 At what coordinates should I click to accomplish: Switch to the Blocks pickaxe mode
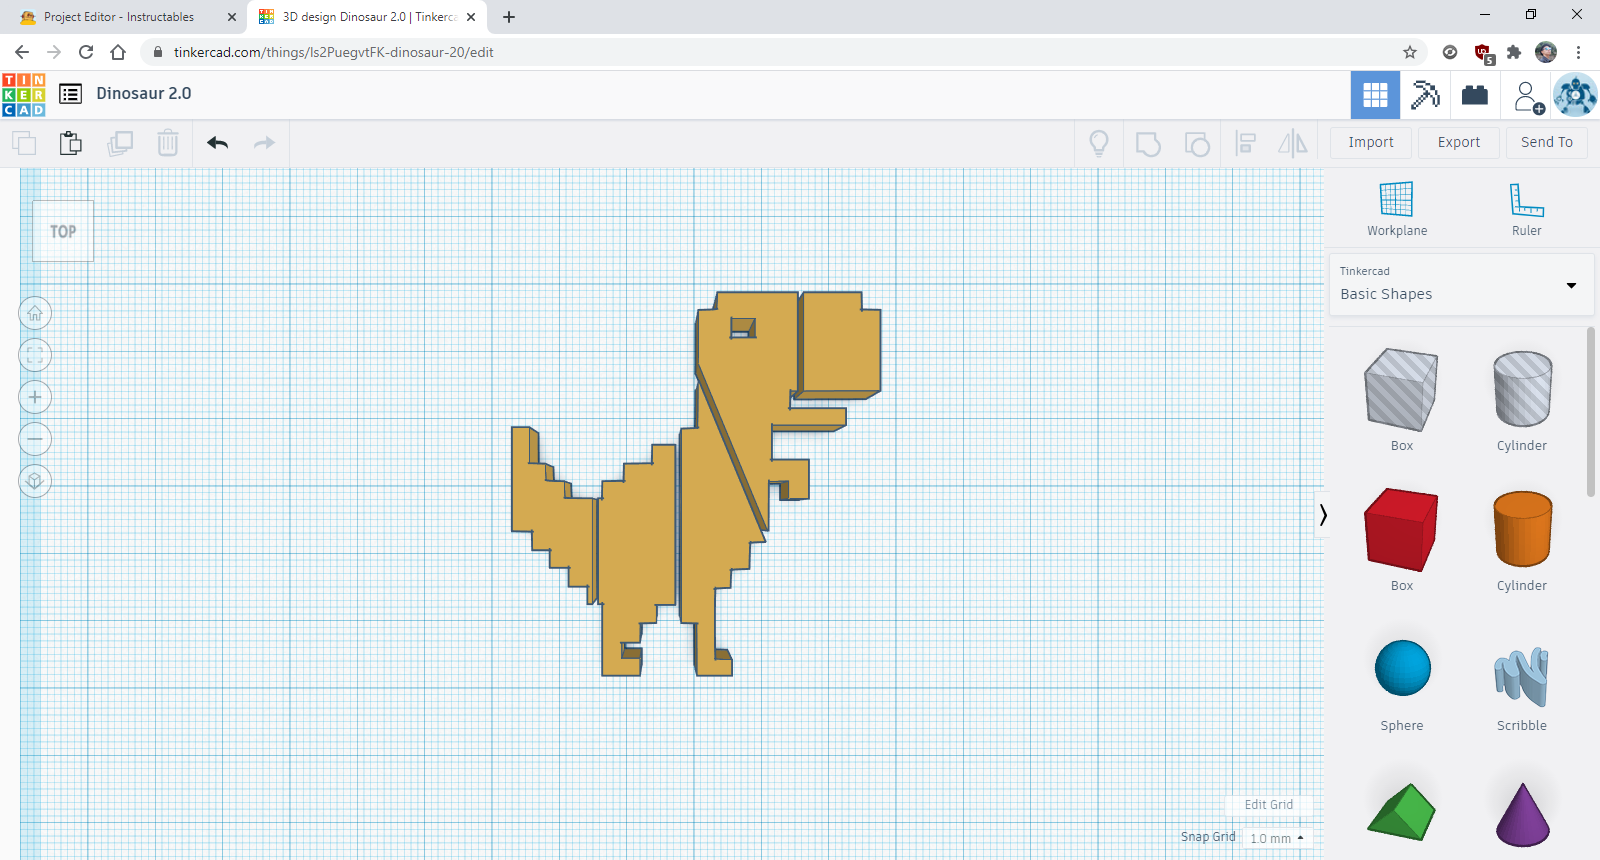(1425, 95)
